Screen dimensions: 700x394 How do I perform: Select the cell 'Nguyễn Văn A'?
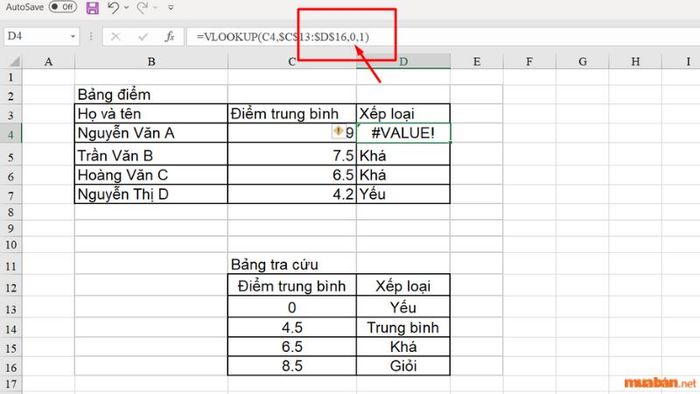tap(151, 133)
